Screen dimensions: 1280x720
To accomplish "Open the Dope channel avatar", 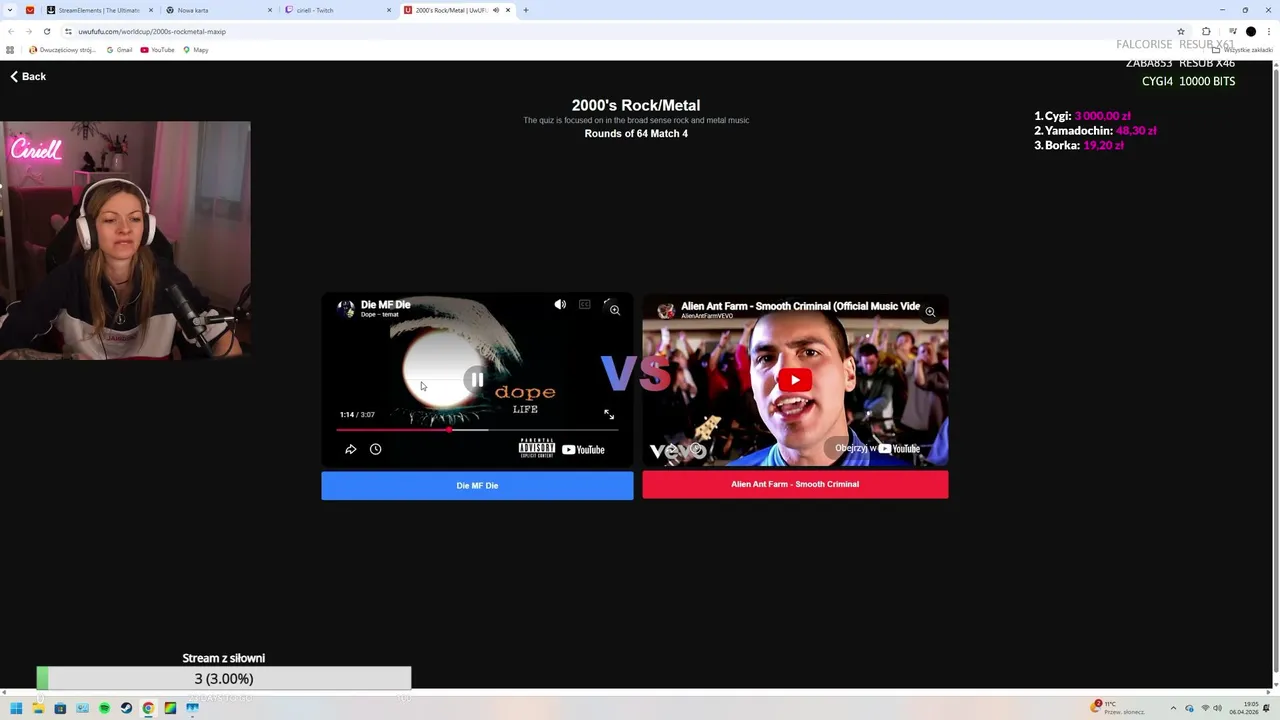I will click(346, 308).
